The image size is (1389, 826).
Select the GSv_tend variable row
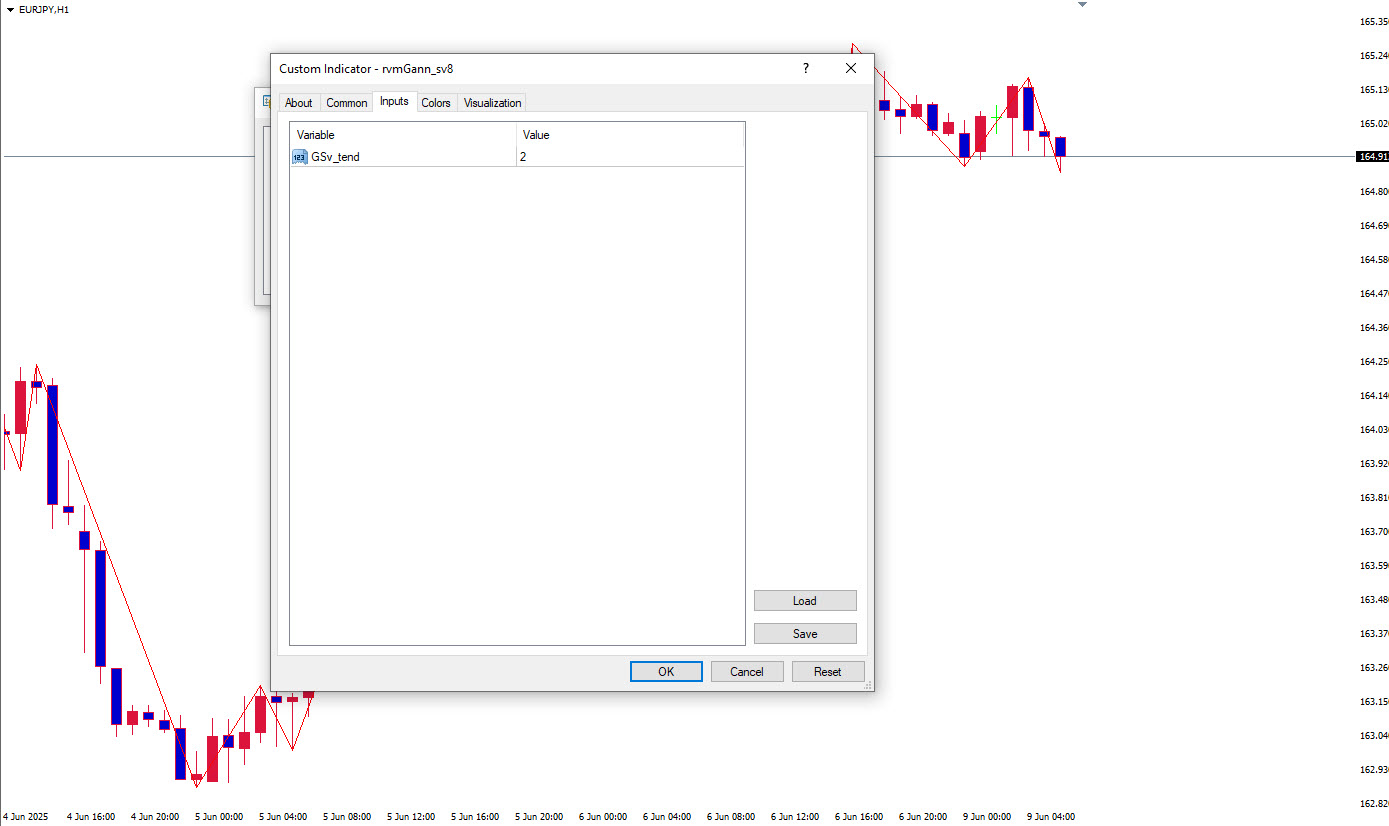point(517,157)
